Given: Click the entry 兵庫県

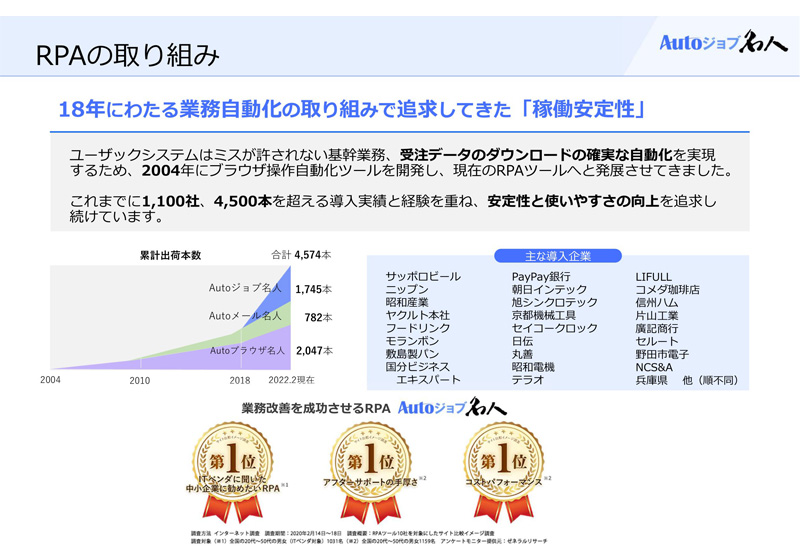Looking at the screenshot, I should coord(652,380).
